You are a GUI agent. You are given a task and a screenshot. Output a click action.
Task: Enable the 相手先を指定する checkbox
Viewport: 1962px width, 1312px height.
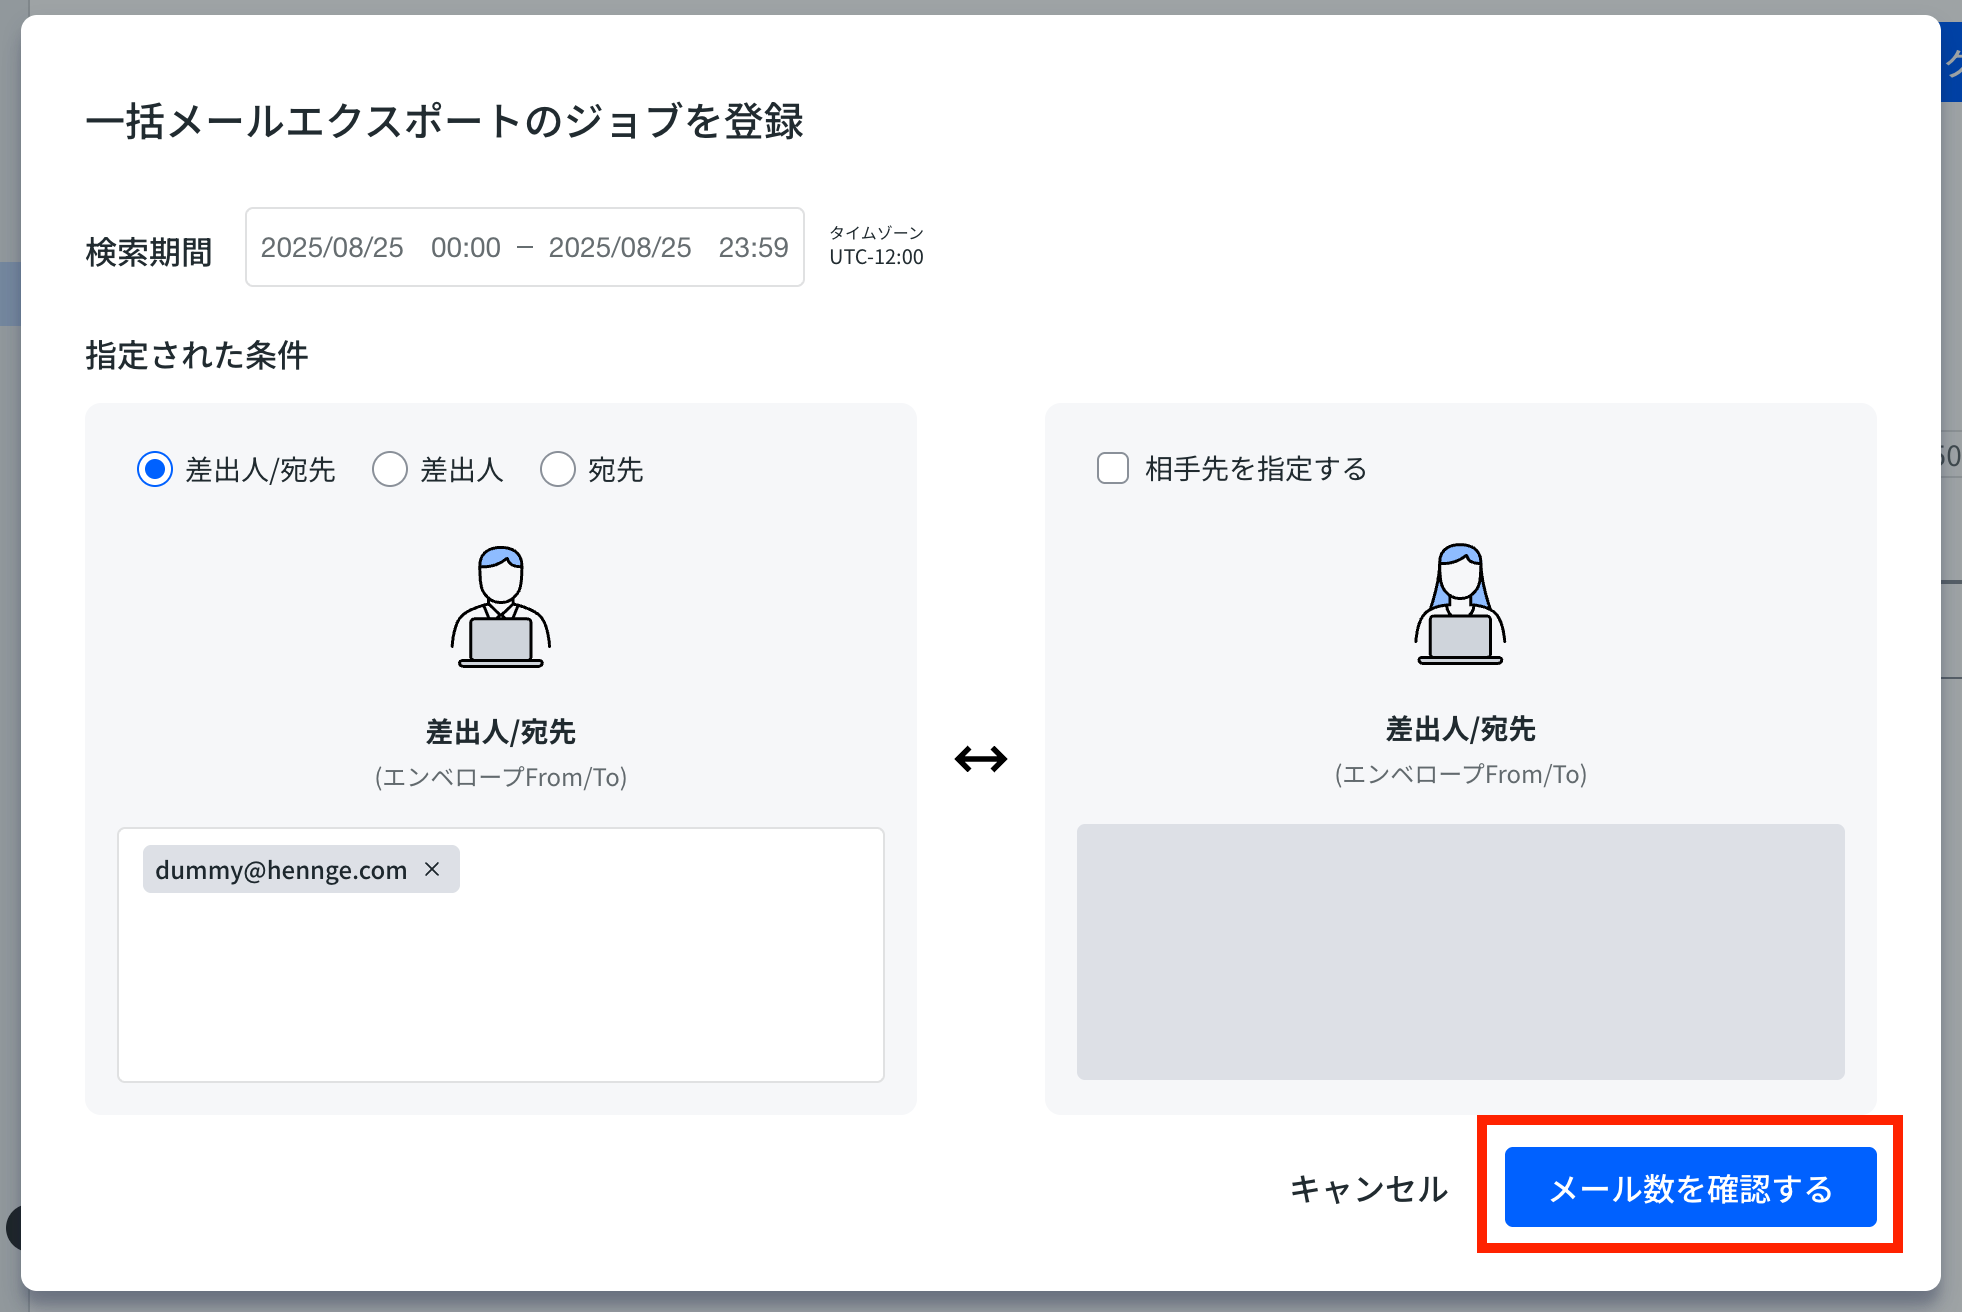1112,468
